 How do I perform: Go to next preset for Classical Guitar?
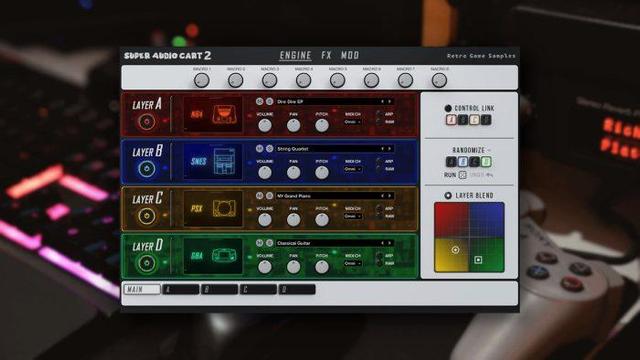point(389,243)
